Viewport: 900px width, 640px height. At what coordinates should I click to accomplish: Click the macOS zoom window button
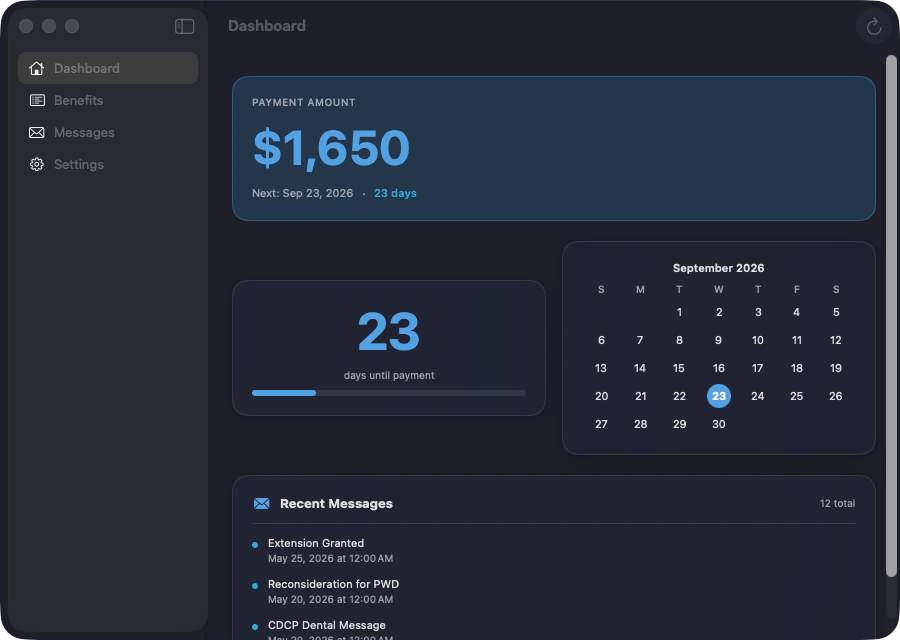[x=72, y=26]
